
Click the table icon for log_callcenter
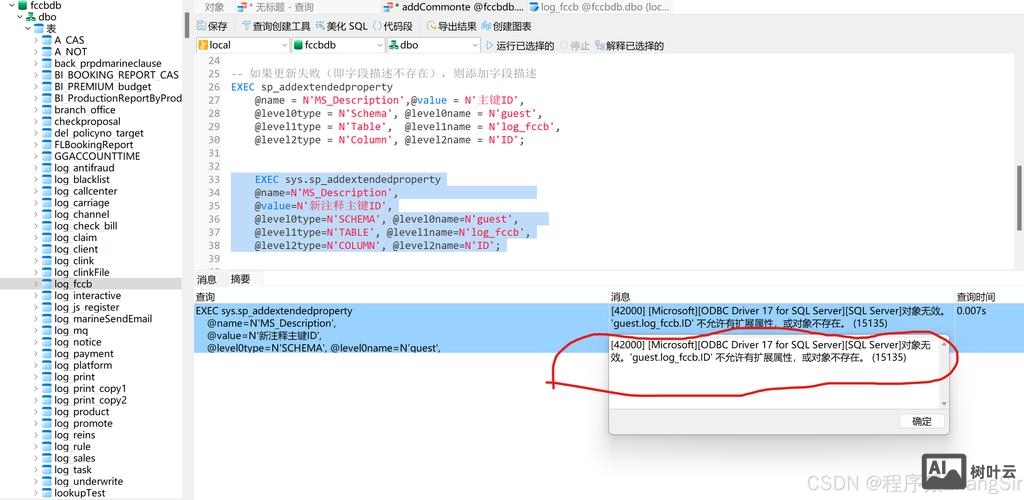[46, 191]
